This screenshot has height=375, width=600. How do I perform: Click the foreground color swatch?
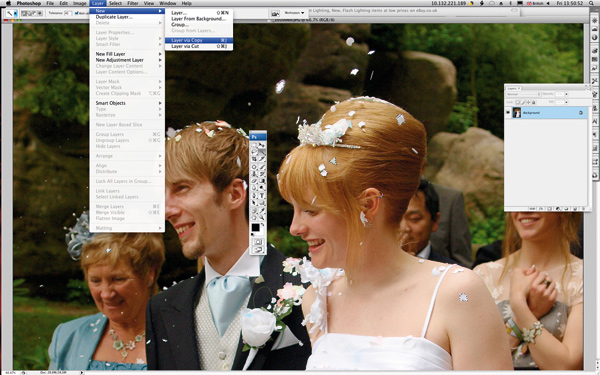255,228
